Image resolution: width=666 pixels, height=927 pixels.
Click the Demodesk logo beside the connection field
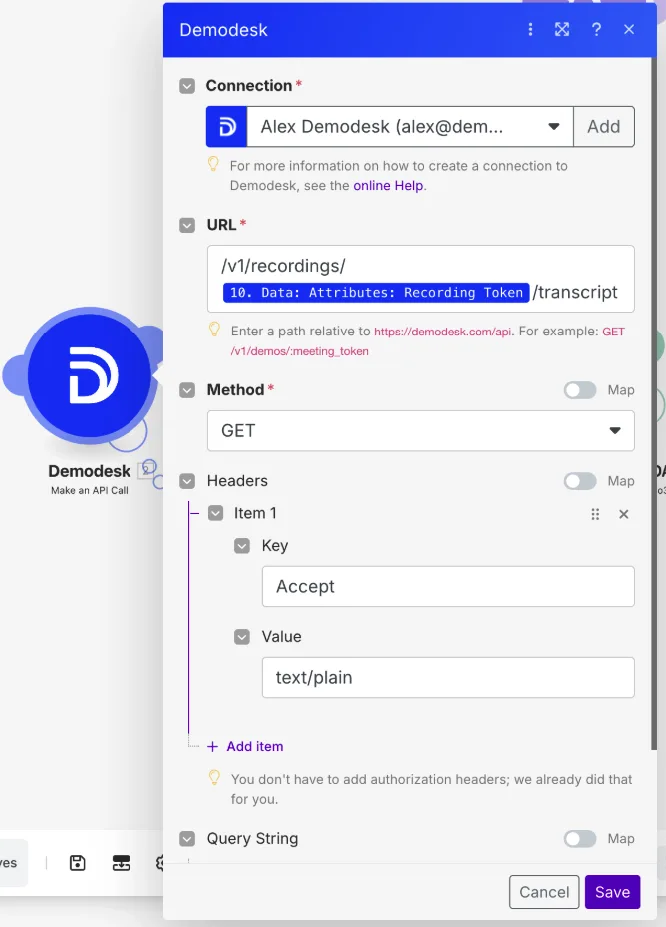226,127
